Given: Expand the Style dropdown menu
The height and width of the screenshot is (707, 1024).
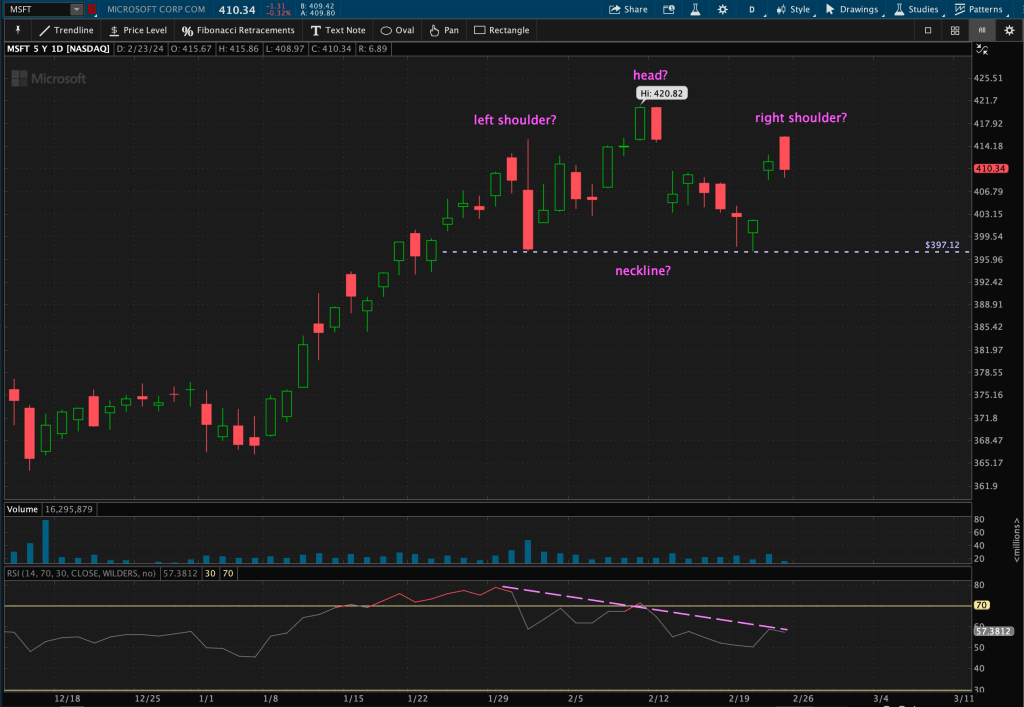Looking at the screenshot, I should tap(793, 9).
